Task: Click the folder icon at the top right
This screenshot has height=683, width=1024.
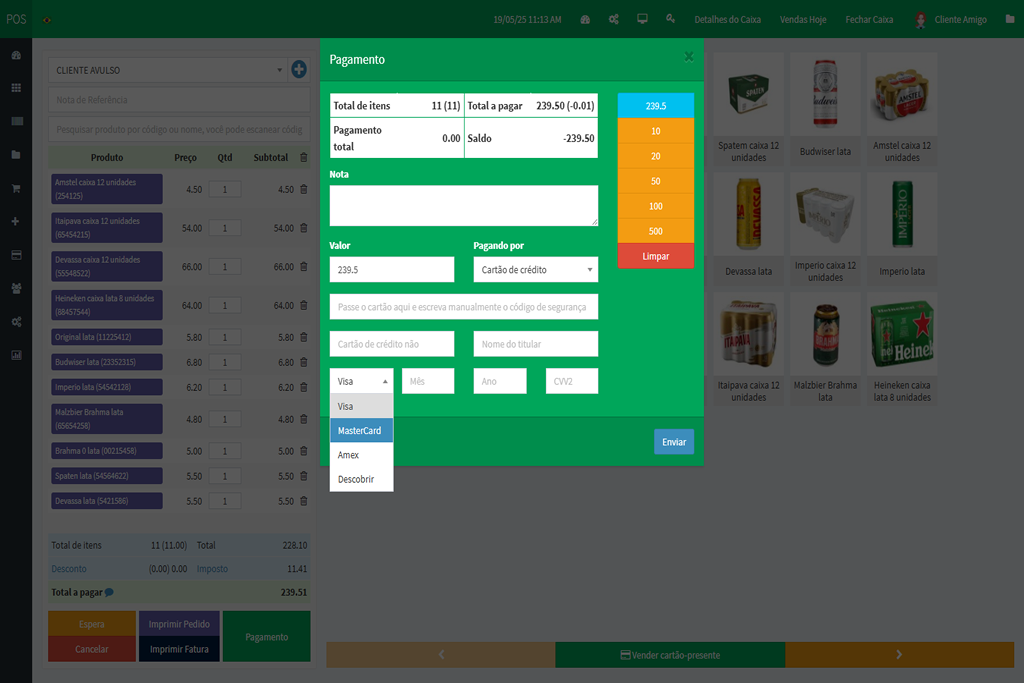Action: coord(1008,19)
